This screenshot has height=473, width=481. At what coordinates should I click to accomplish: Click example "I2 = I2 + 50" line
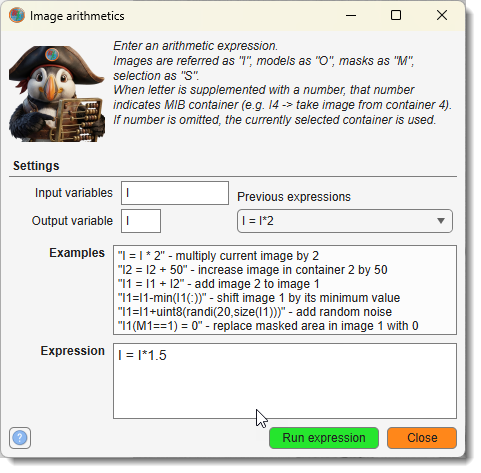tap(252, 270)
